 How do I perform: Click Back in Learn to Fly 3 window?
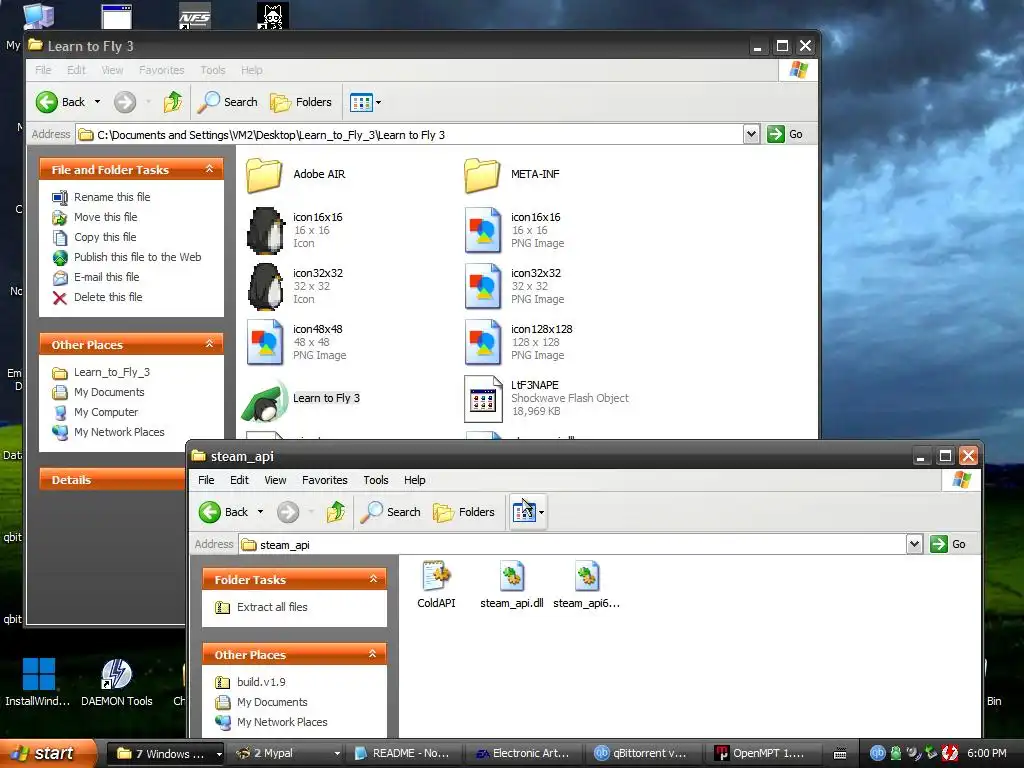click(60, 102)
